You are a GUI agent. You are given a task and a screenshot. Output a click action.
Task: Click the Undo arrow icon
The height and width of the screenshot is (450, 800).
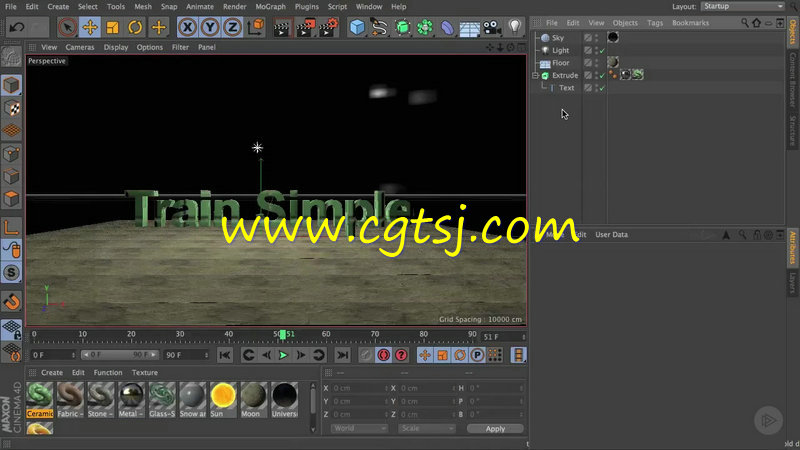[x=16, y=27]
